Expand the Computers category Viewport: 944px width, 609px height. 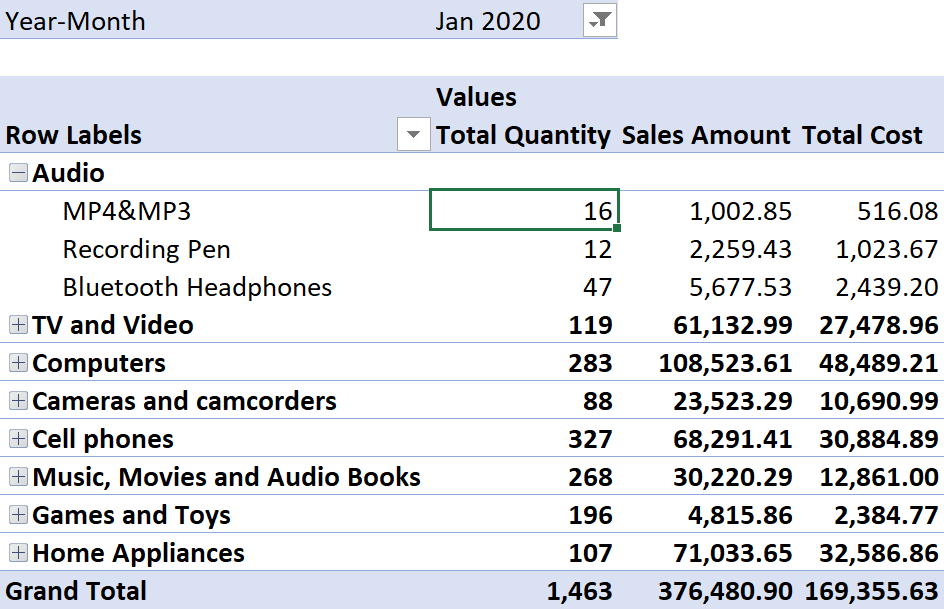click(18, 363)
